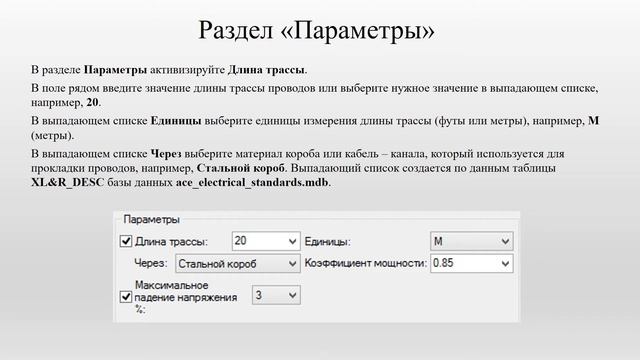Click the Параметры group label
Viewport: 640px width, 360px height.
pos(151,220)
